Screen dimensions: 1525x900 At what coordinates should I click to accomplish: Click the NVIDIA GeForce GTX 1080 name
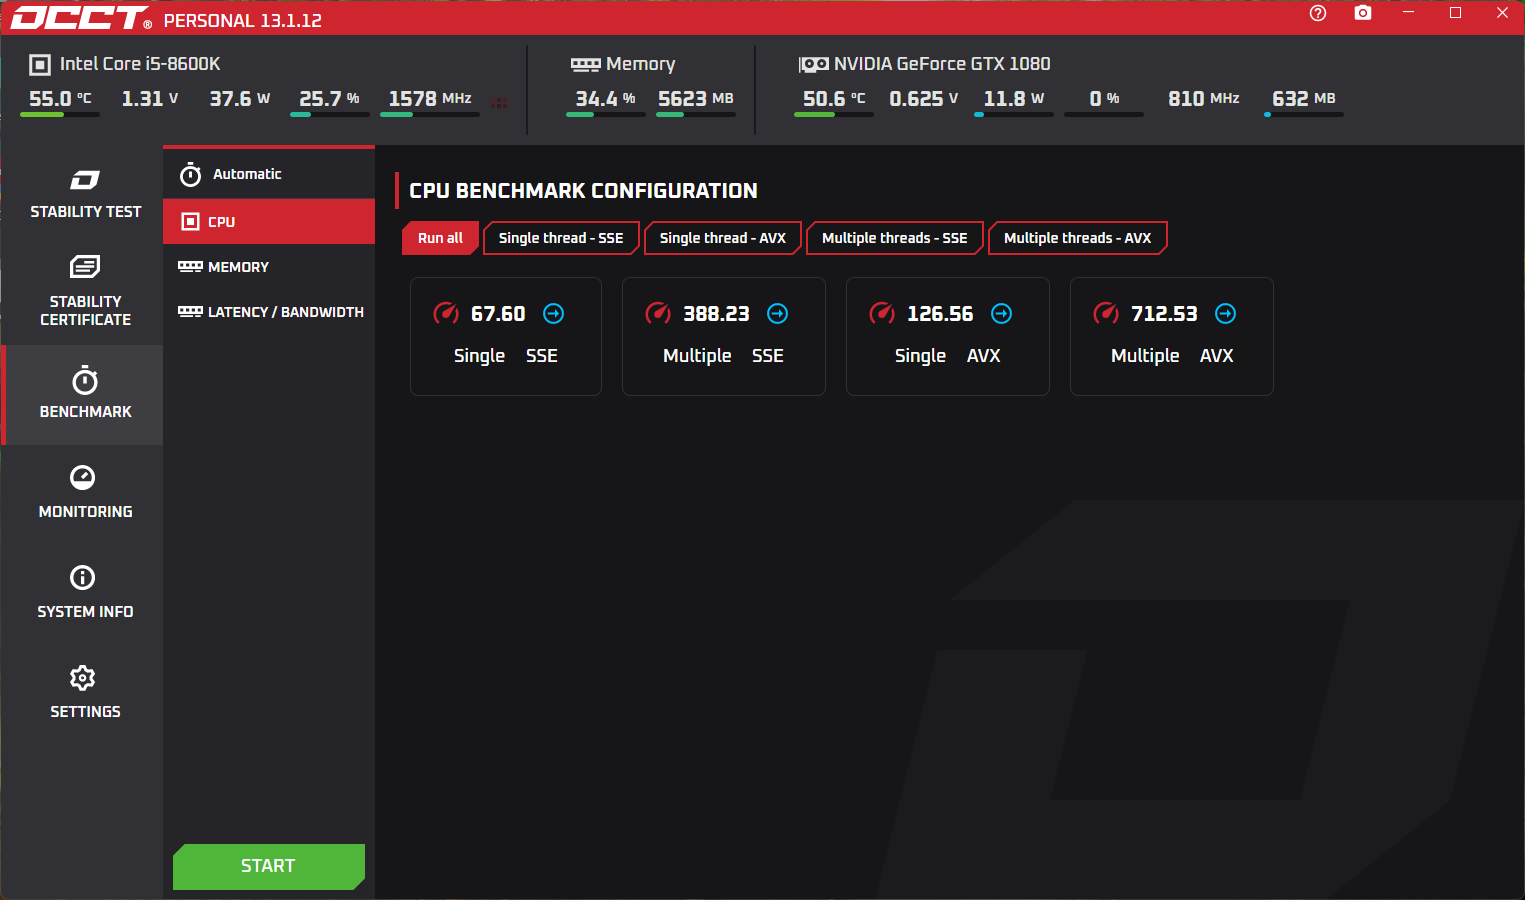(942, 64)
